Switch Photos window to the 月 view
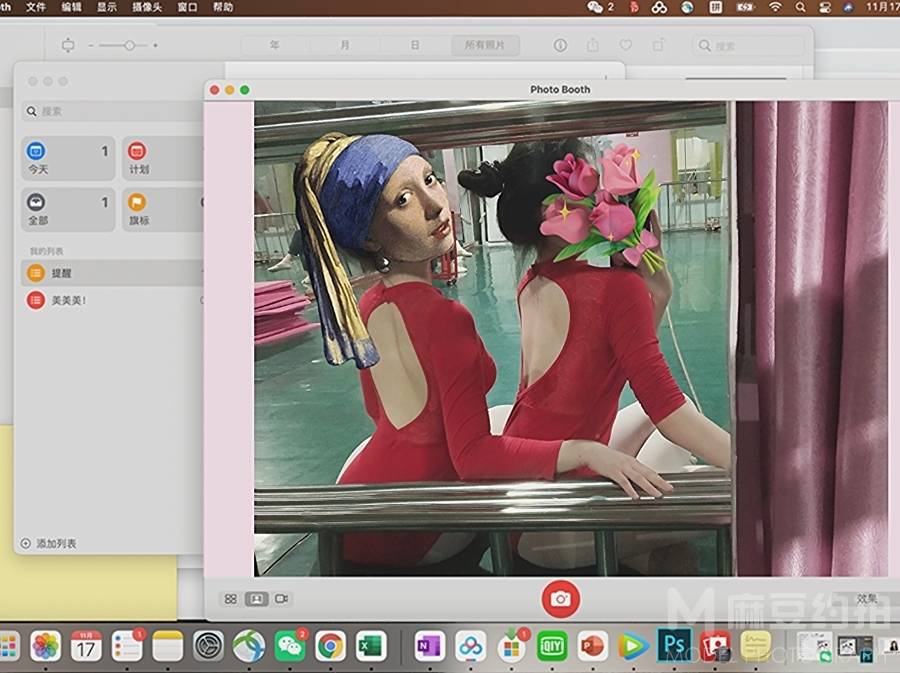 (x=345, y=45)
